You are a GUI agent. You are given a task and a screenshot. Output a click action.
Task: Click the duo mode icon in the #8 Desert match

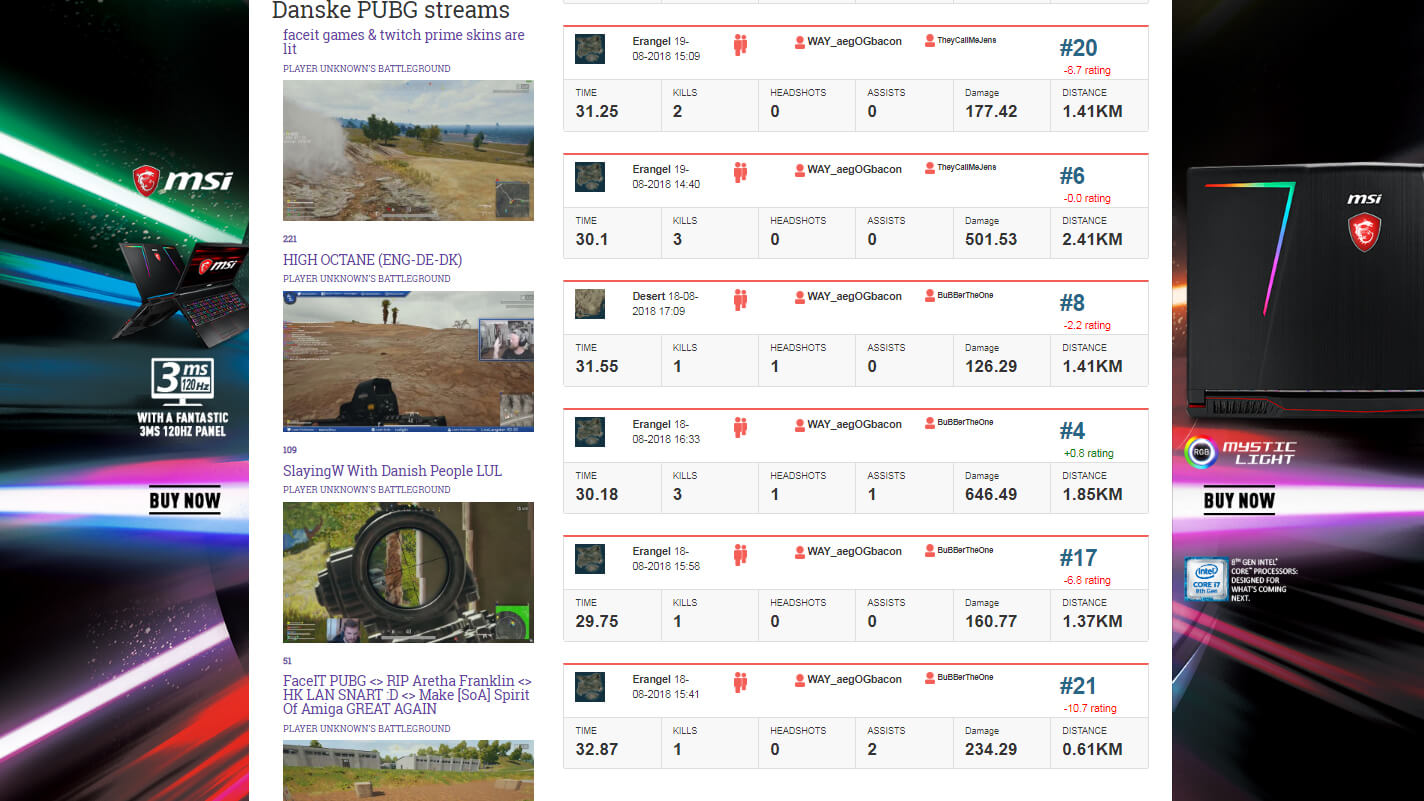pos(740,300)
